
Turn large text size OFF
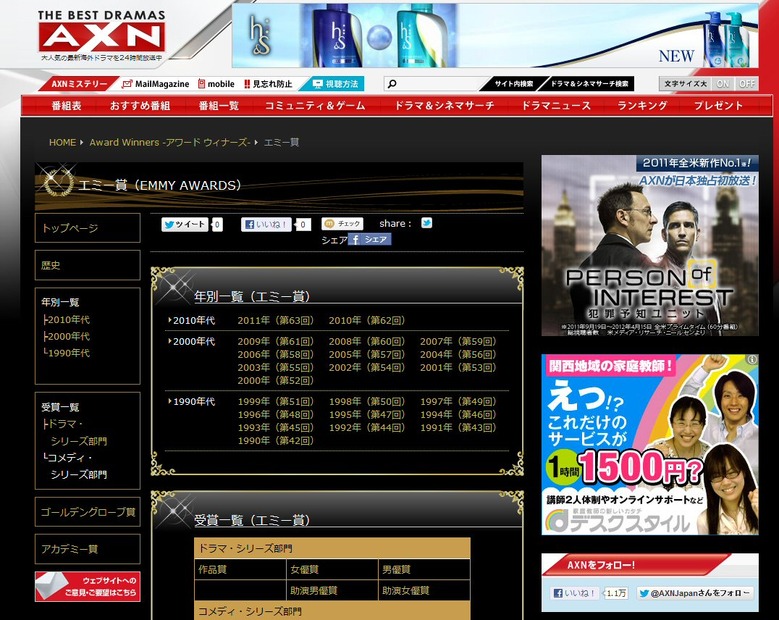(747, 83)
